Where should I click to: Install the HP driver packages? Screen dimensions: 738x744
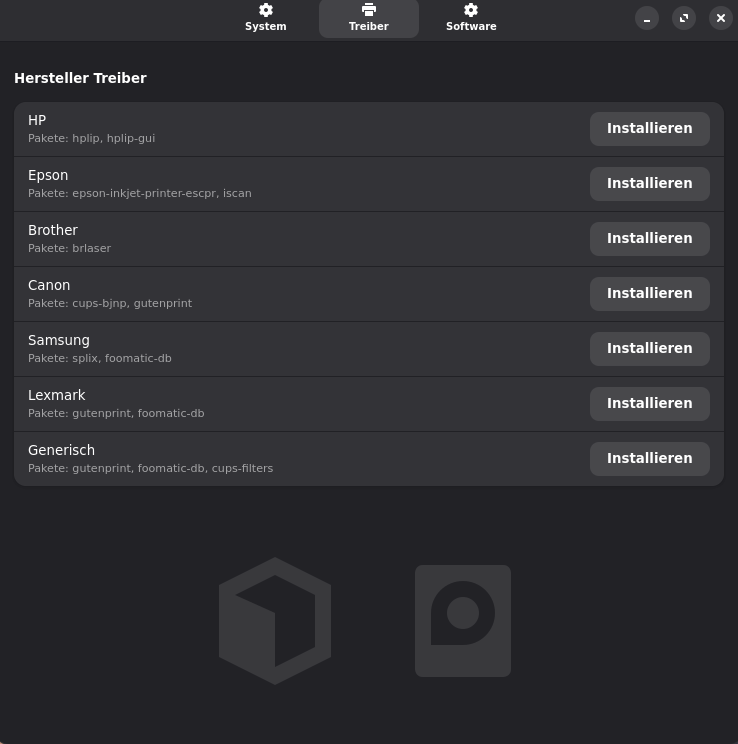click(x=649, y=128)
